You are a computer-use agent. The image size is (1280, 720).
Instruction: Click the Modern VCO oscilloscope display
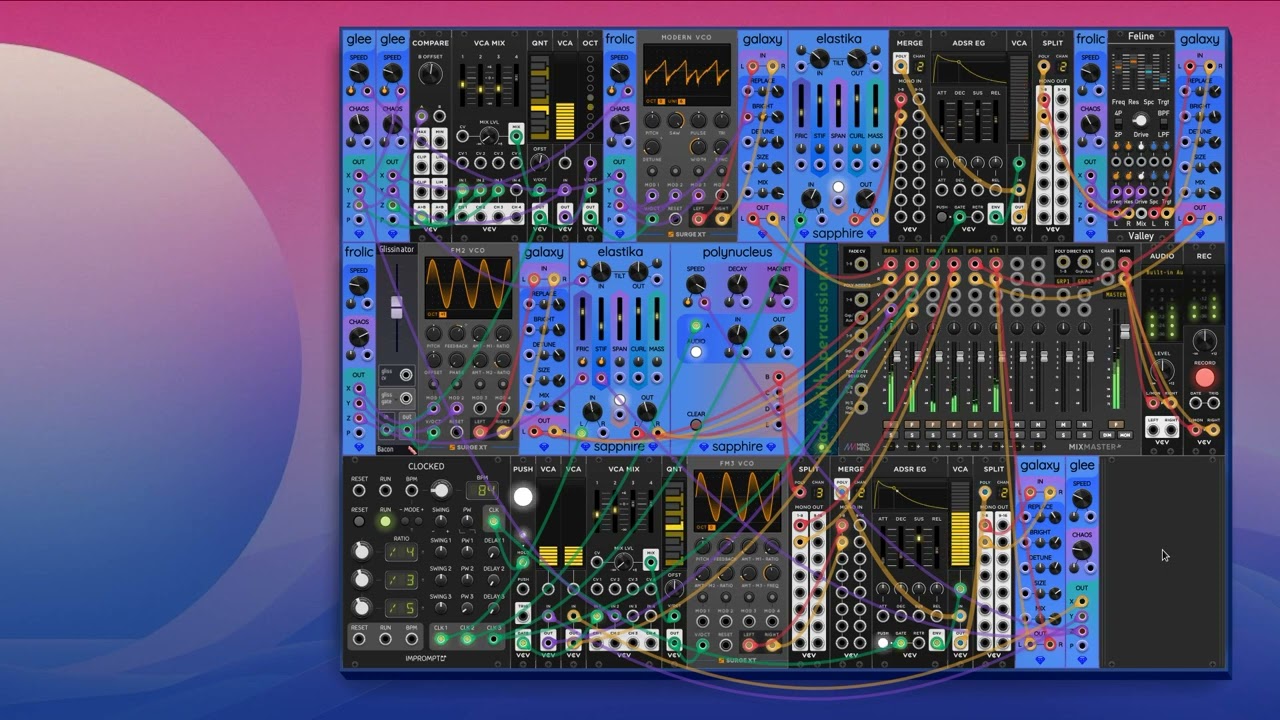coord(687,75)
